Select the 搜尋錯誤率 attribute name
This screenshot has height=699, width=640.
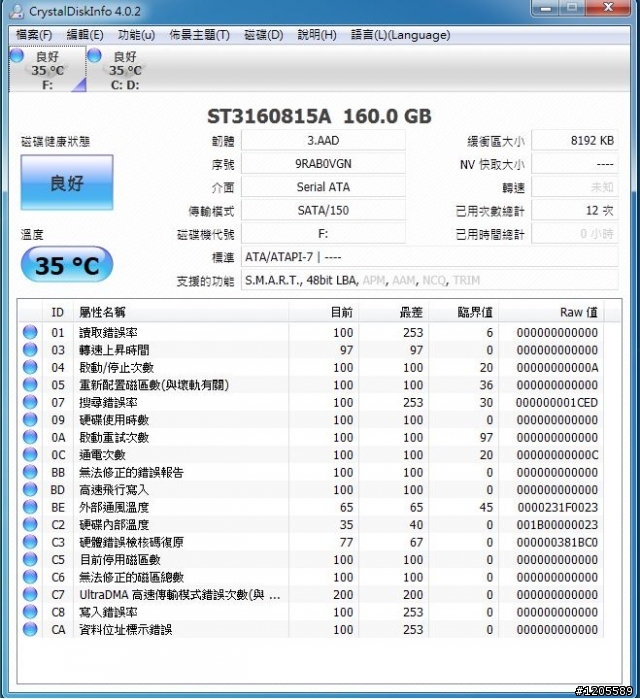108,403
